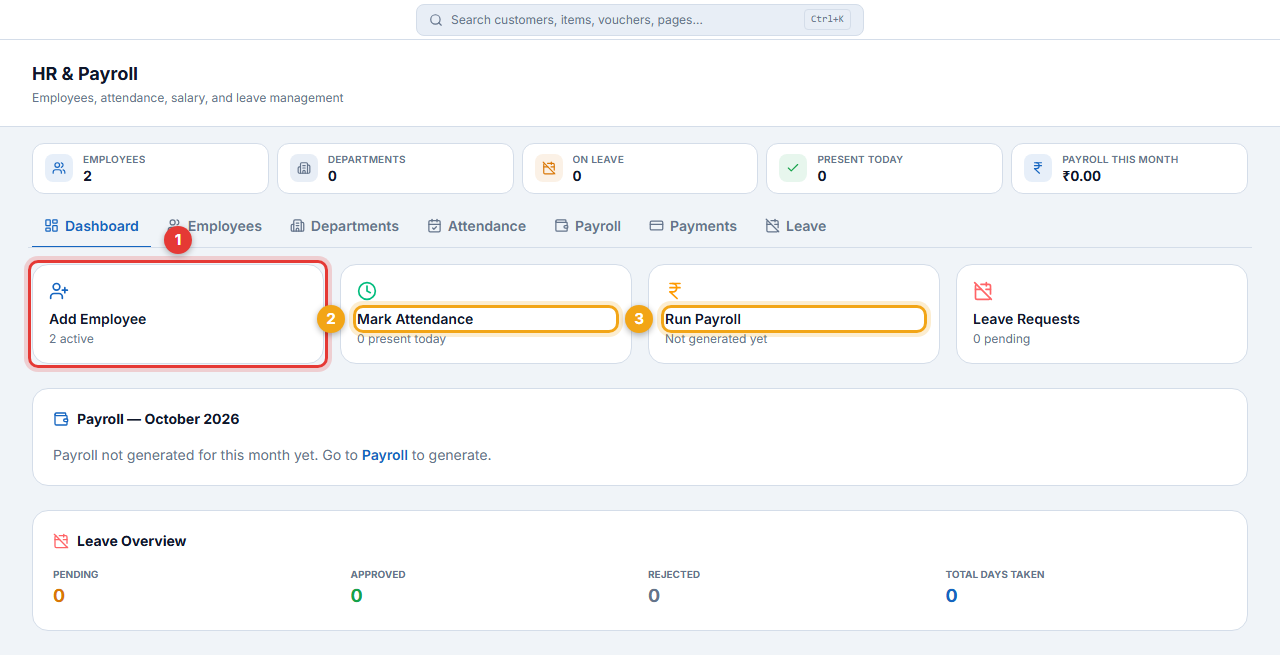Viewport: 1280px width, 655px height.
Task: Click the search magnifier icon
Action: click(436, 20)
